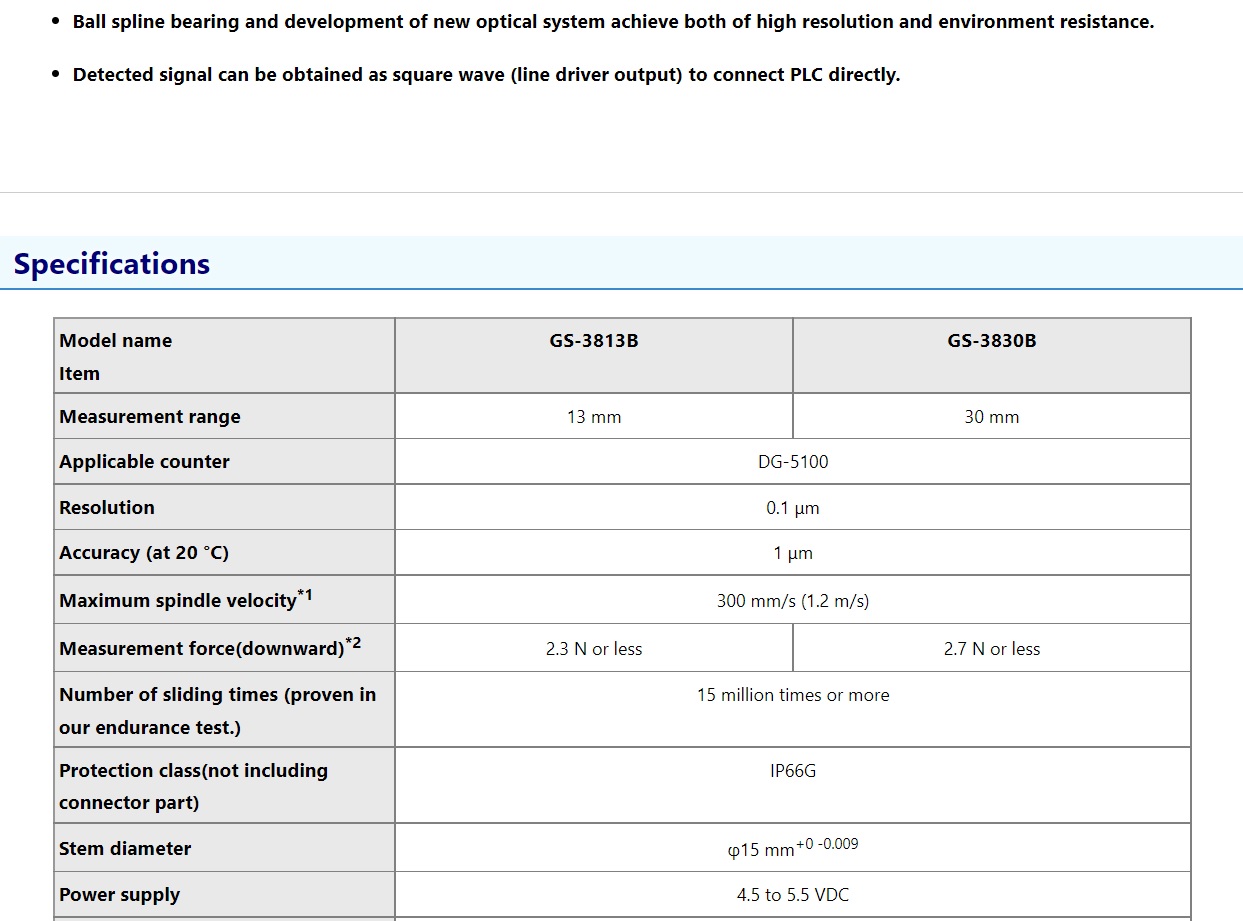Click the 2.3 N or less cell
This screenshot has width=1243, height=921.
593,649
